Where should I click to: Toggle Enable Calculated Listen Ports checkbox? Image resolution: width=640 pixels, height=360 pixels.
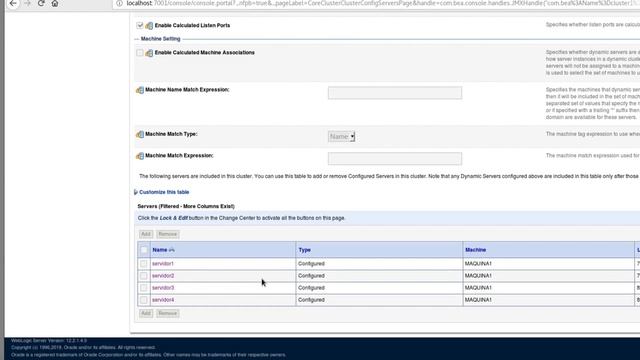(x=140, y=25)
